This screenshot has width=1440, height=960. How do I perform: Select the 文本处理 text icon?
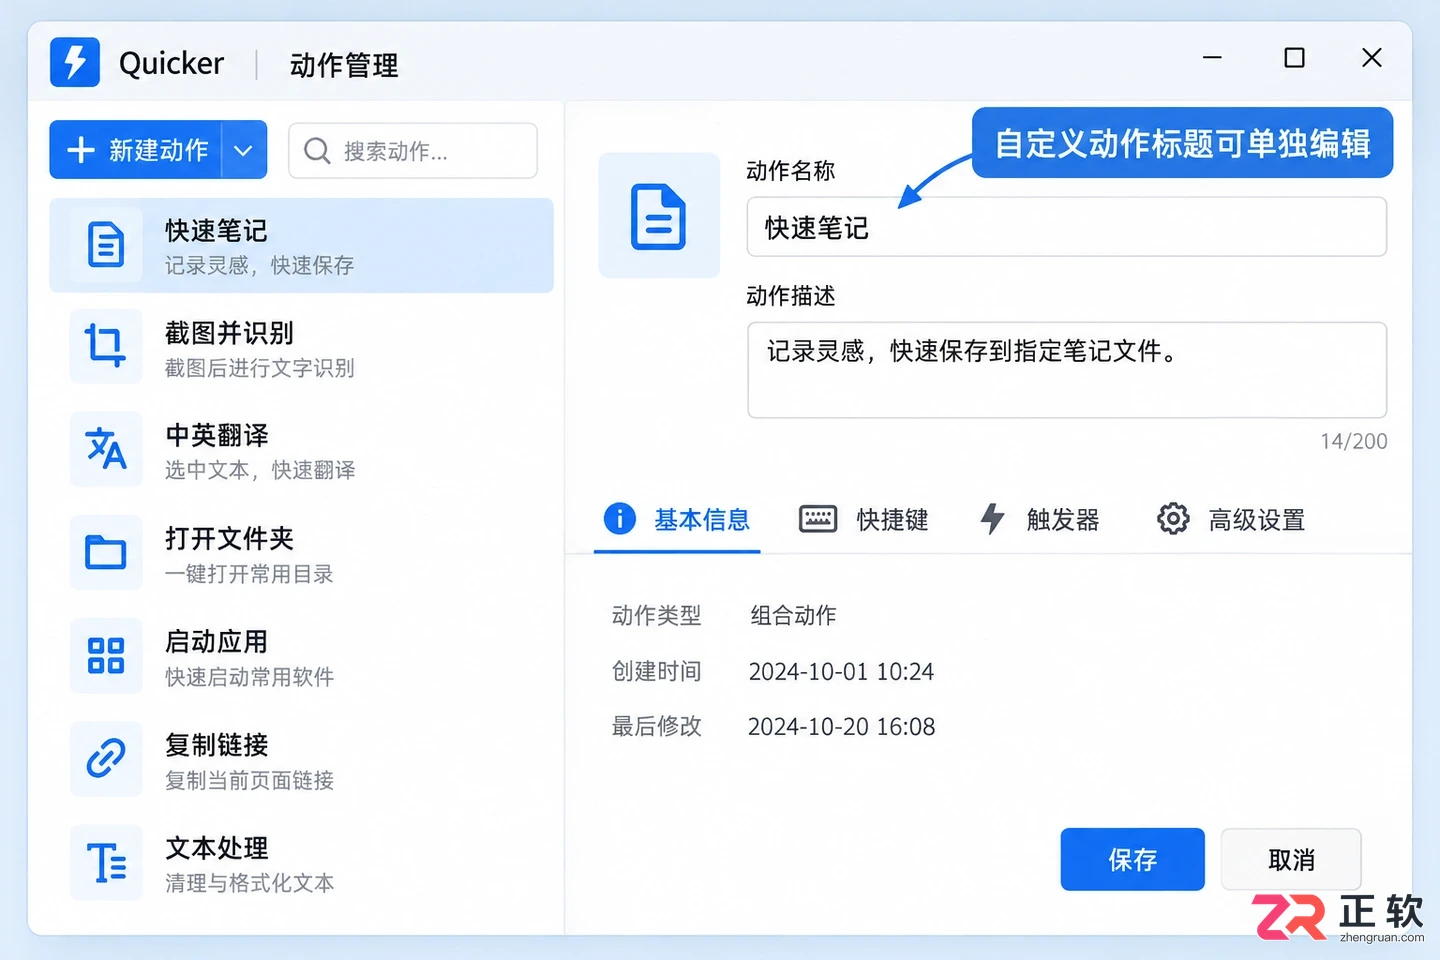pos(106,862)
